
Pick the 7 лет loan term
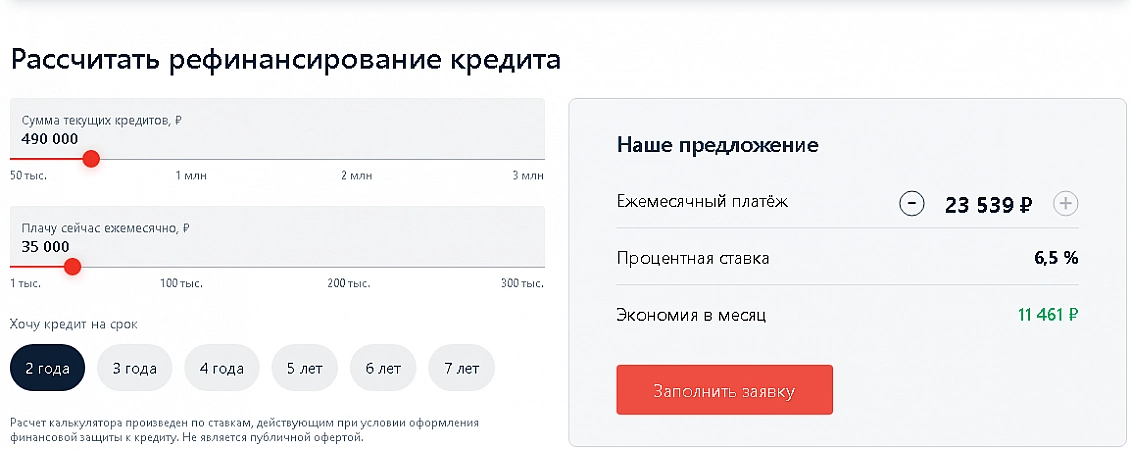point(461,368)
